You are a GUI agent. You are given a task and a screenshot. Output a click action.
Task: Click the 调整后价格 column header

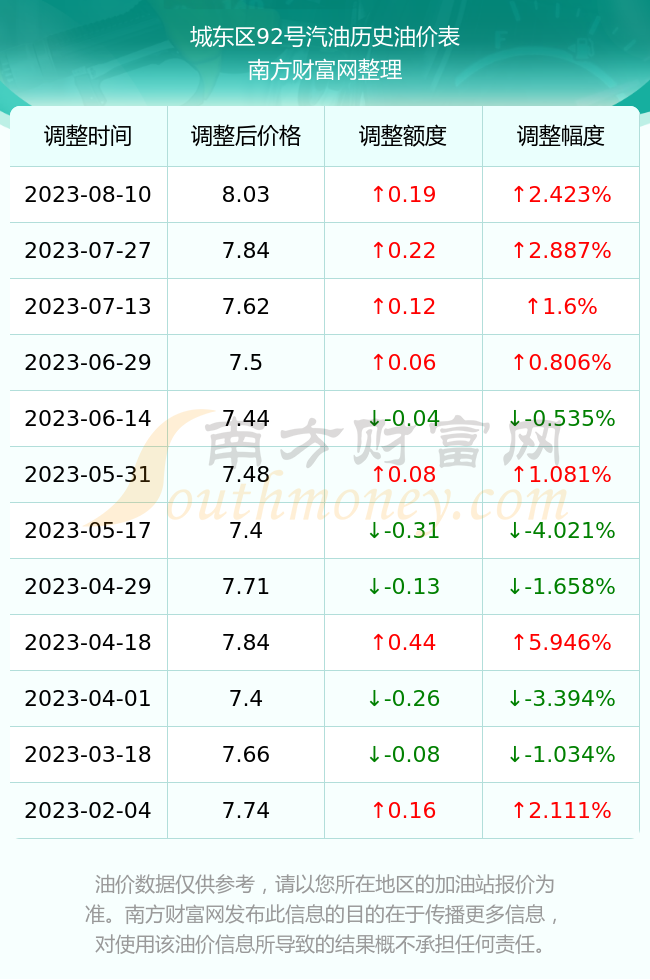click(246, 136)
